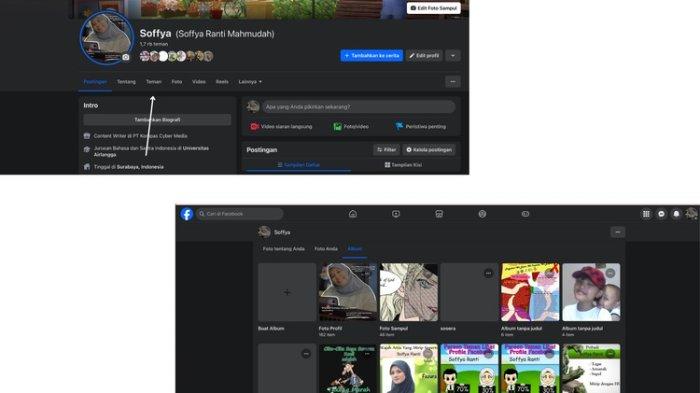Open menu grid icon at top right
Image resolution: width=700 pixels, height=393 pixels.
[646, 214]
